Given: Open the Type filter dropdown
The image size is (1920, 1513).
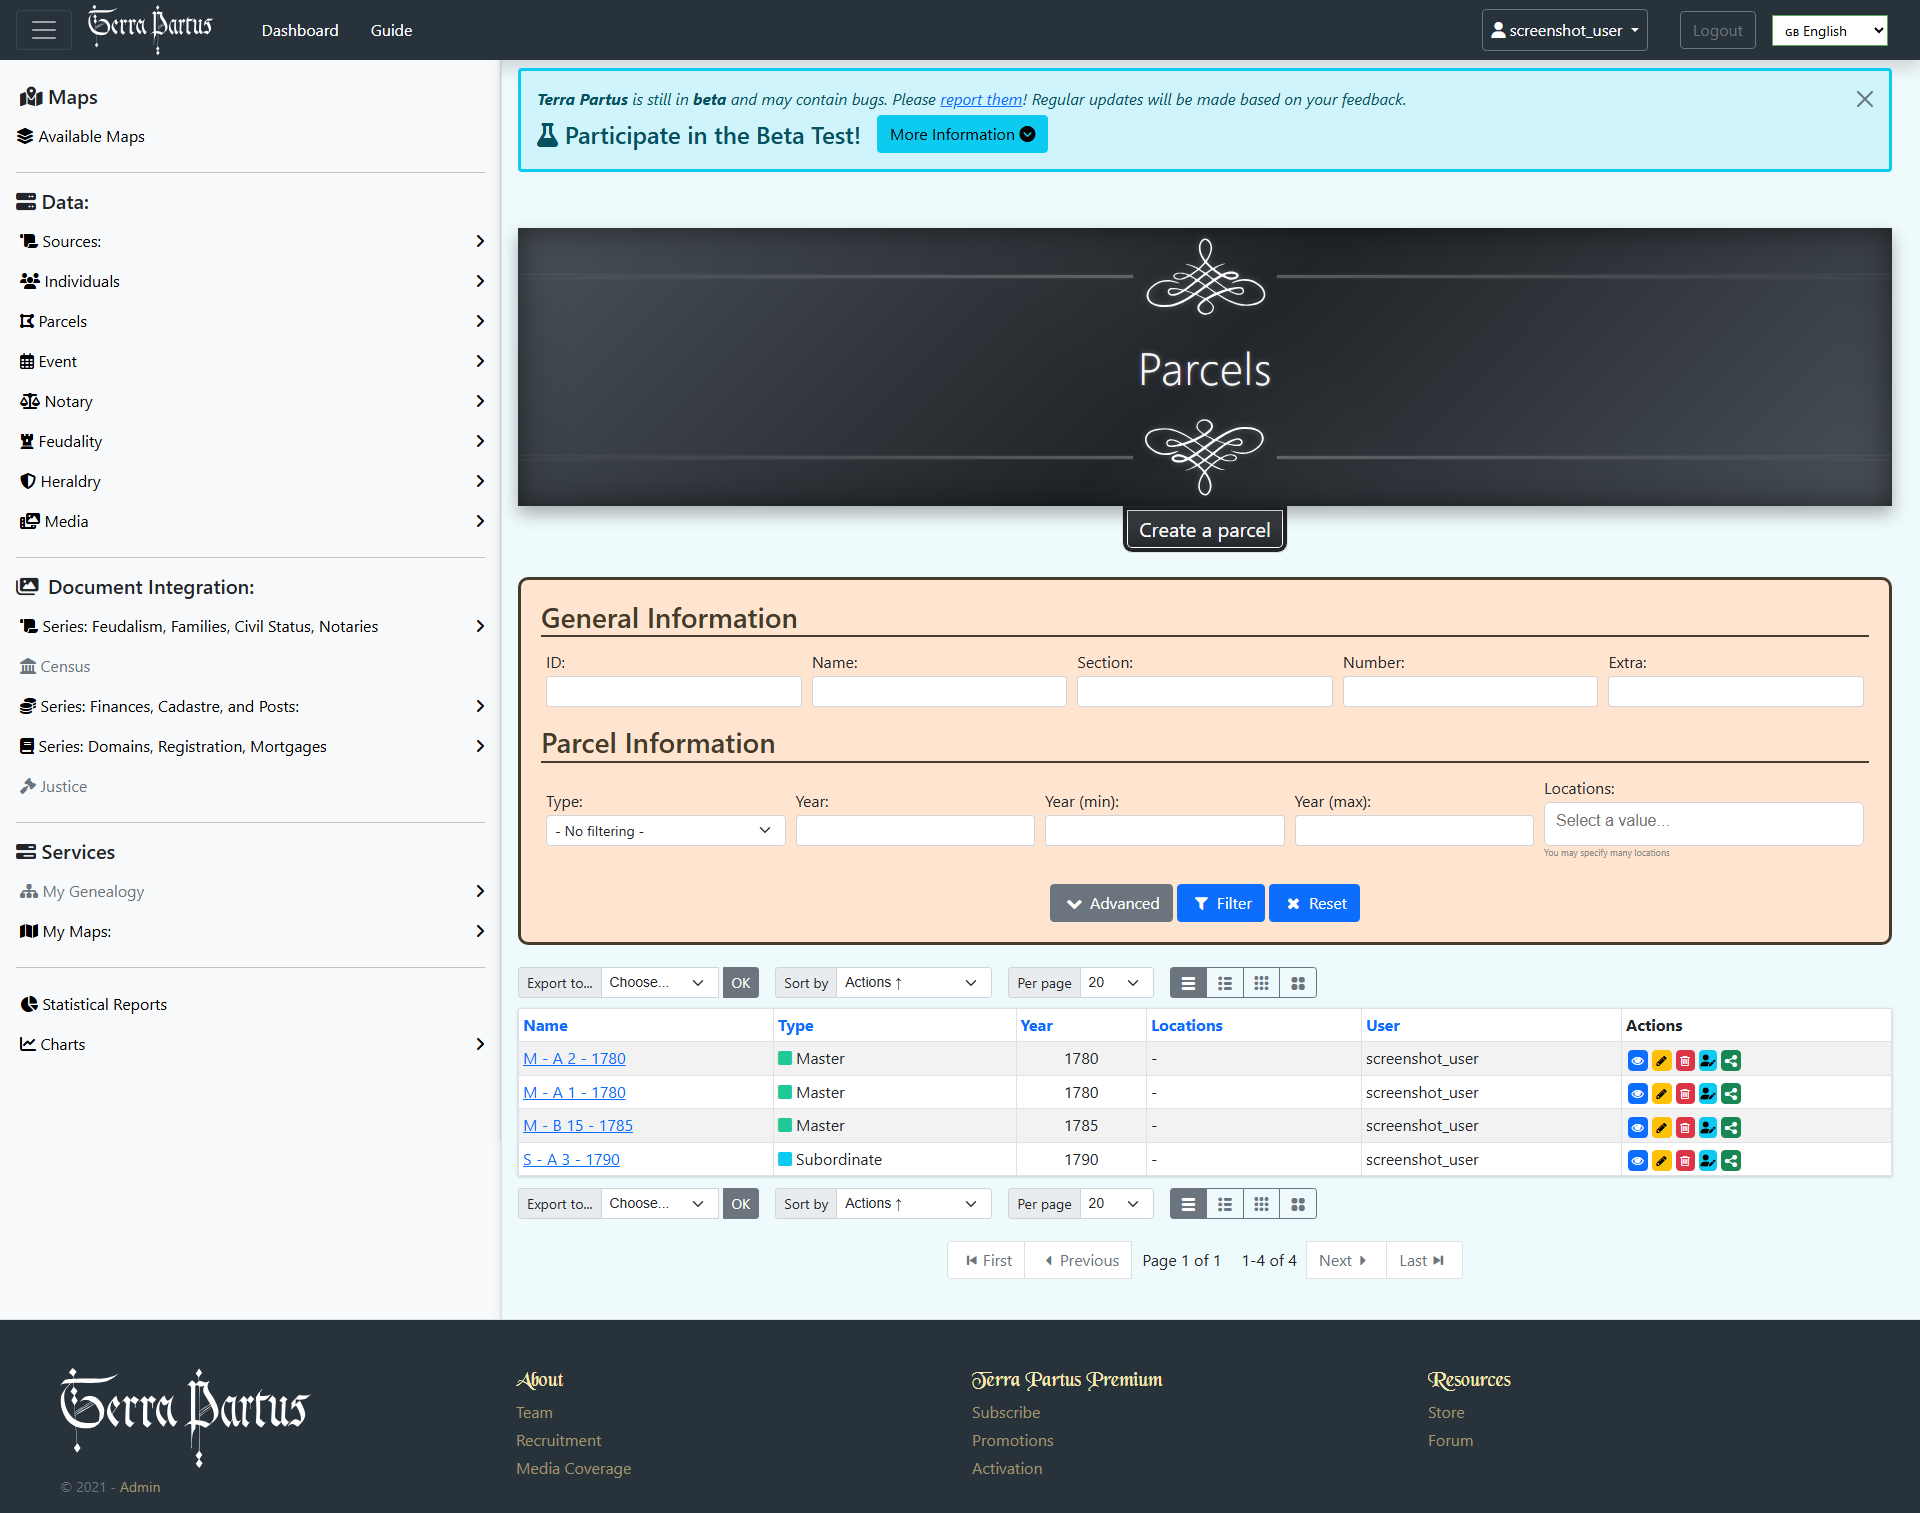Looking at the screenshot, I should click(665, 831).
